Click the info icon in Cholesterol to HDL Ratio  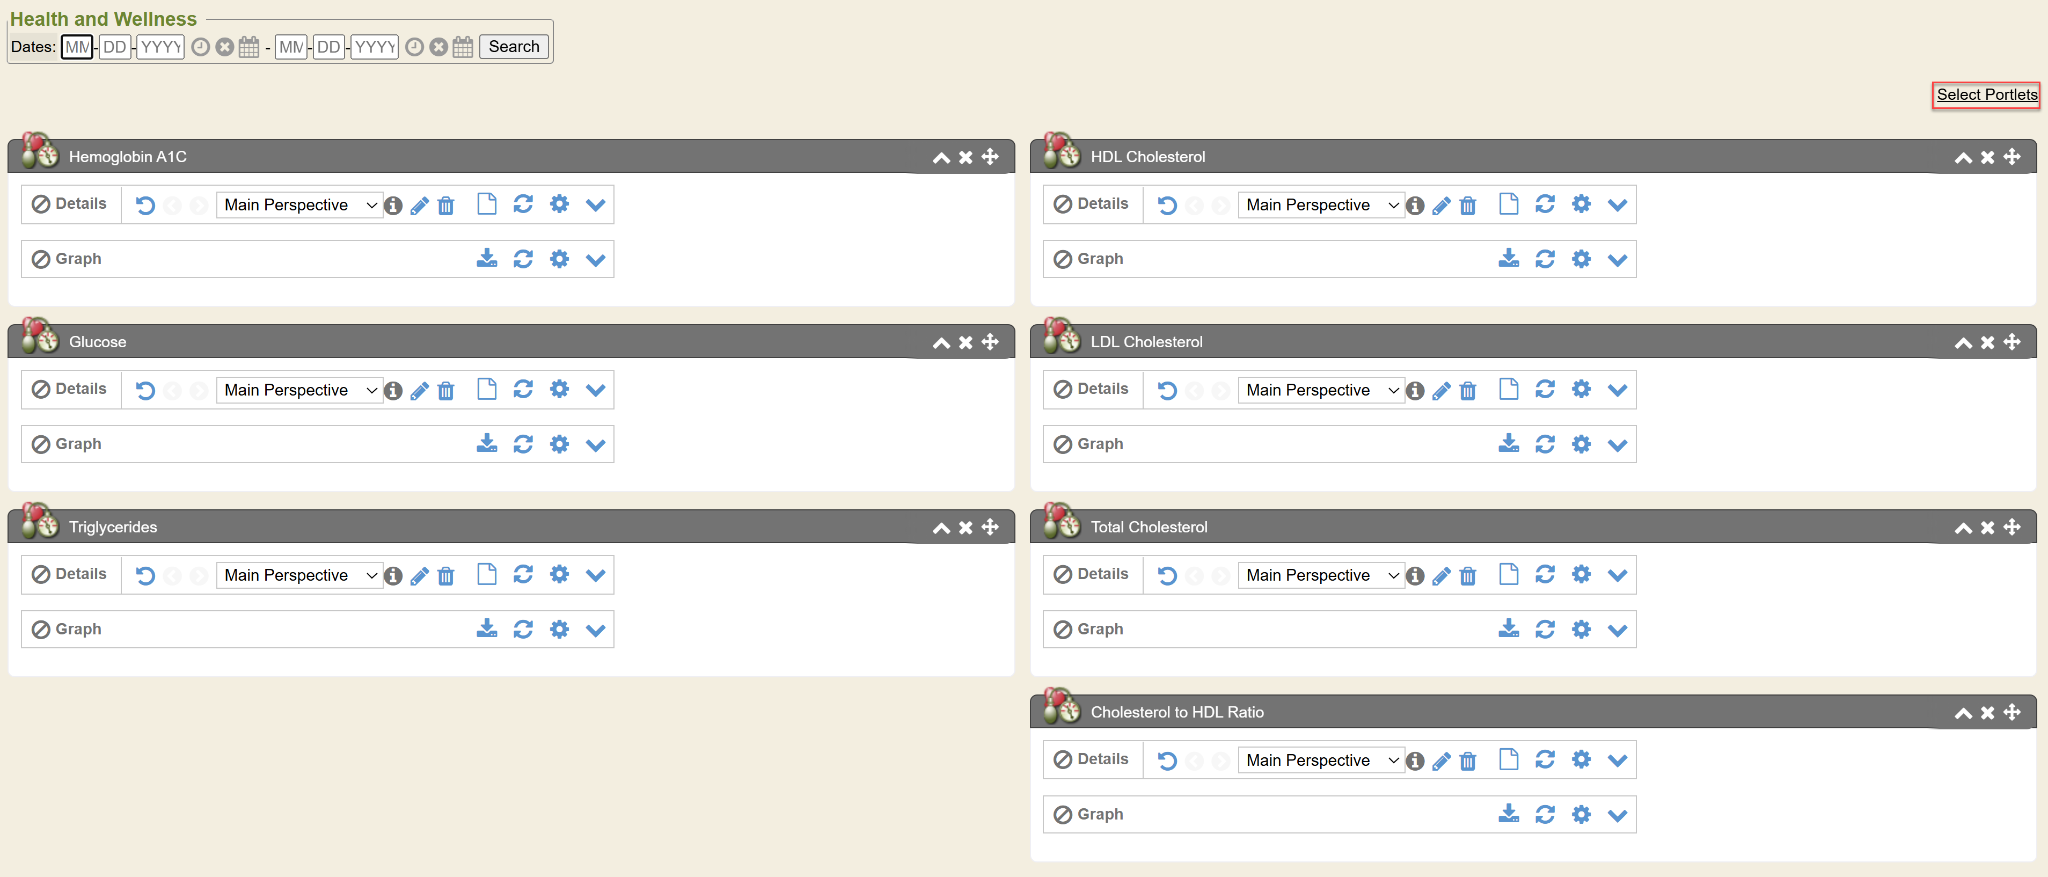coord(1415,761)
